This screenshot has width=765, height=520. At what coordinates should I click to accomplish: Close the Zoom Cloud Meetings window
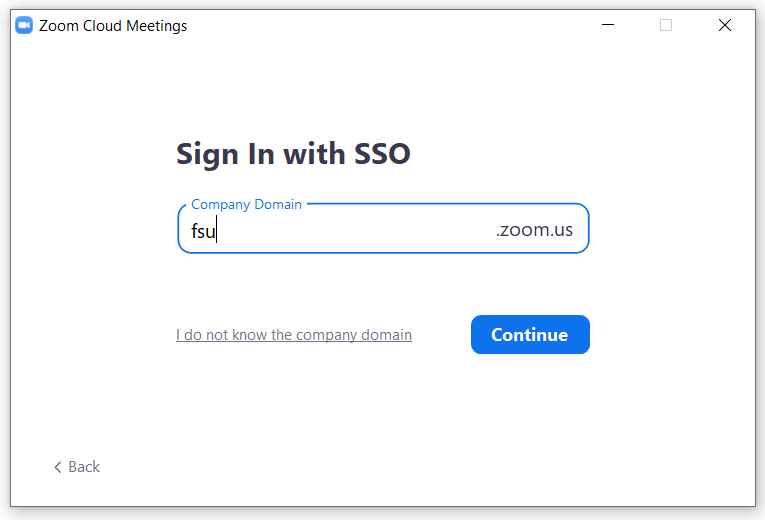click(725, 26)
